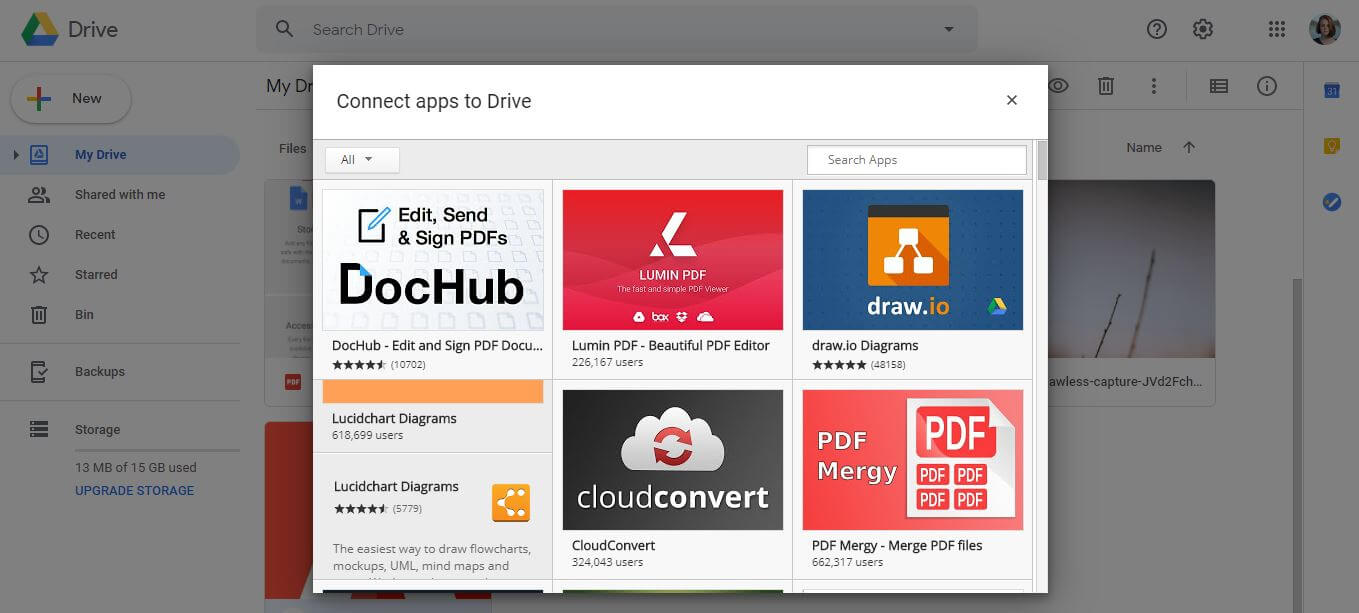
Task: Click PDF Mergy - Merge PDF files title
Action: [897, 546]
